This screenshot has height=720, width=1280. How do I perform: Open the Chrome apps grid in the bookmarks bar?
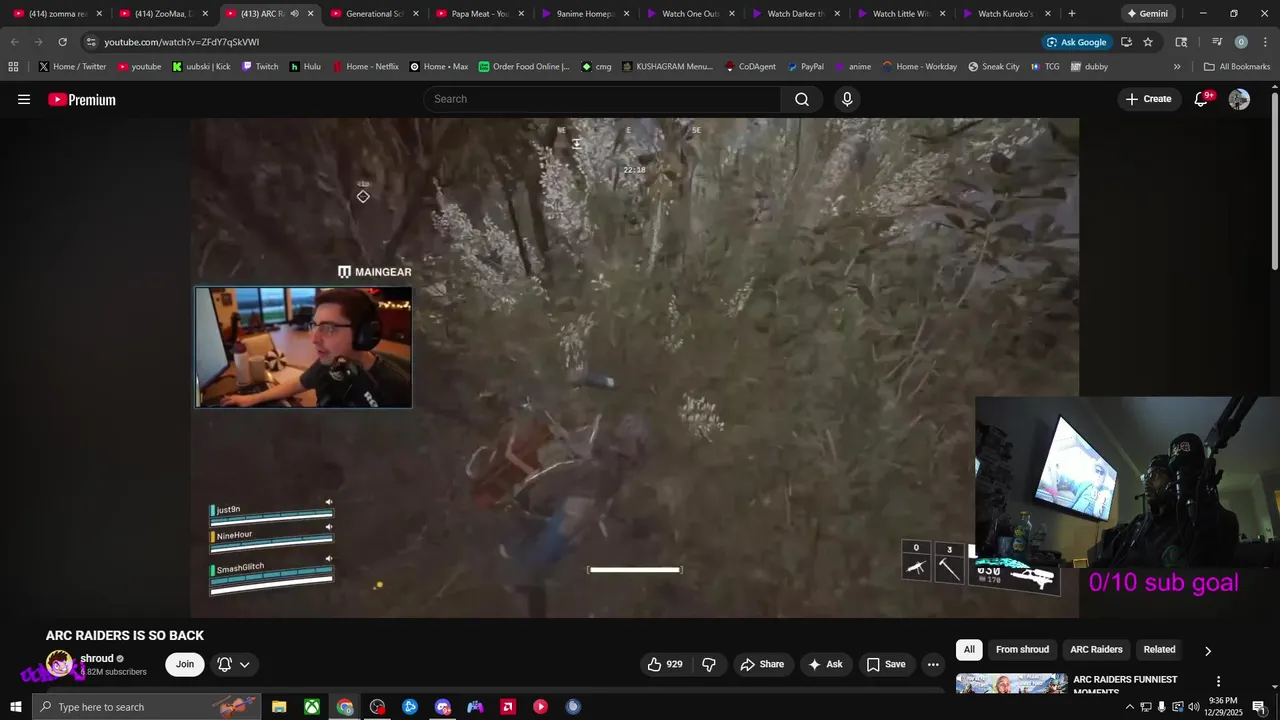pyautogui.click(x=13, y=67)
